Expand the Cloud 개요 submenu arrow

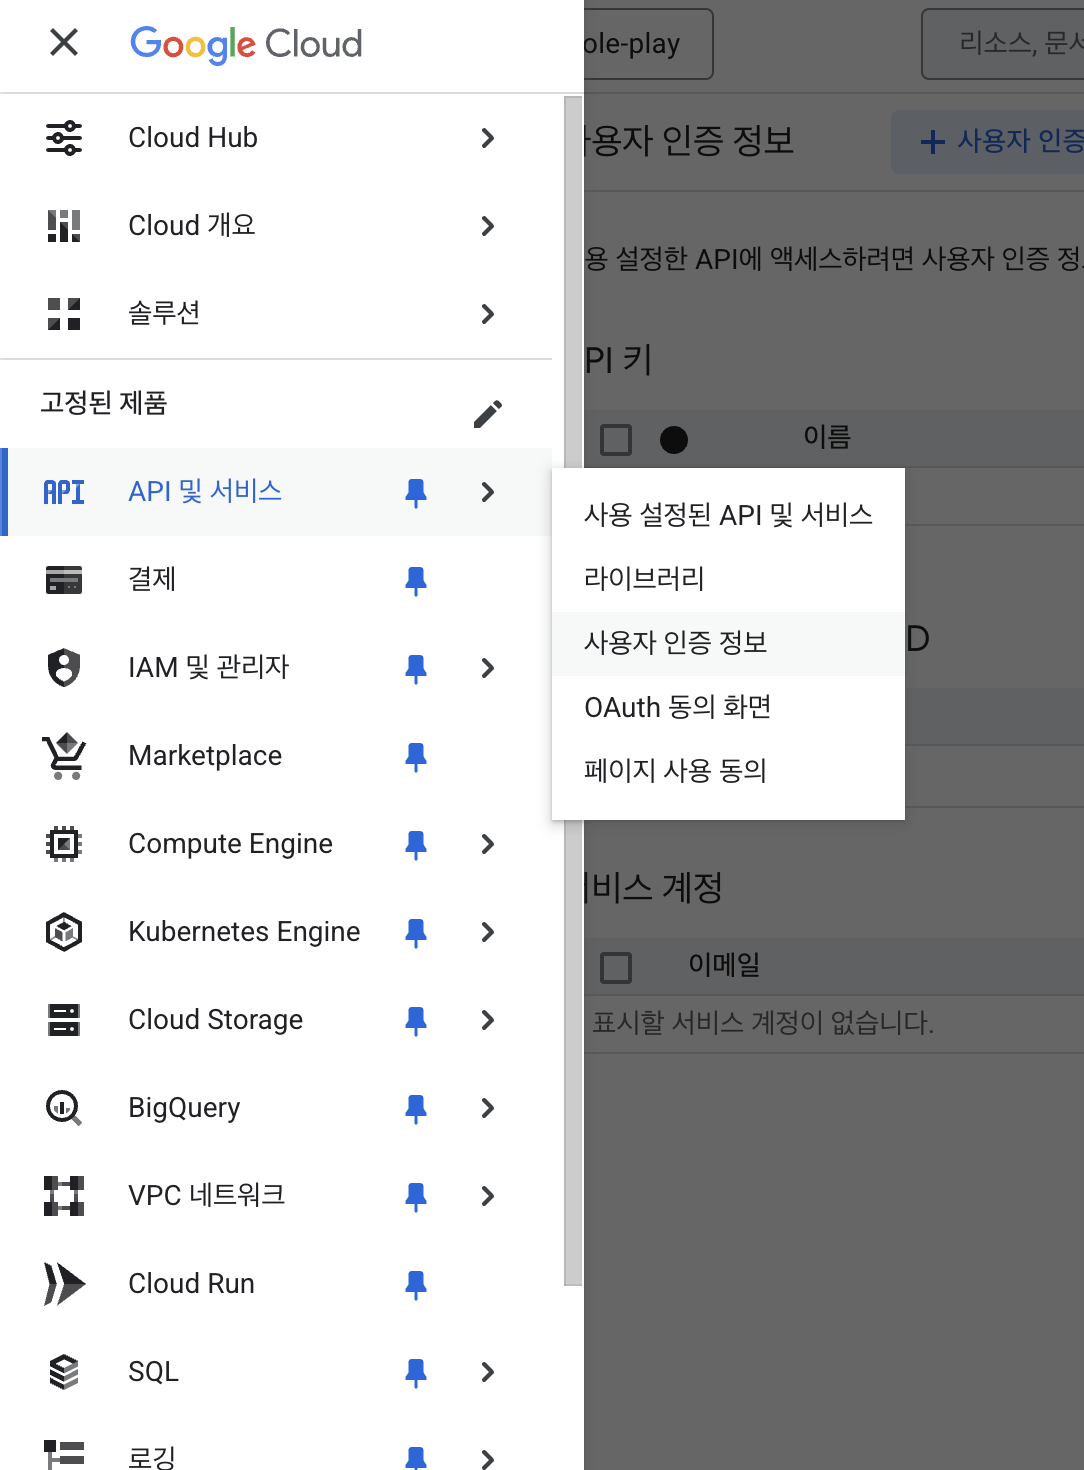pos(488,226)
